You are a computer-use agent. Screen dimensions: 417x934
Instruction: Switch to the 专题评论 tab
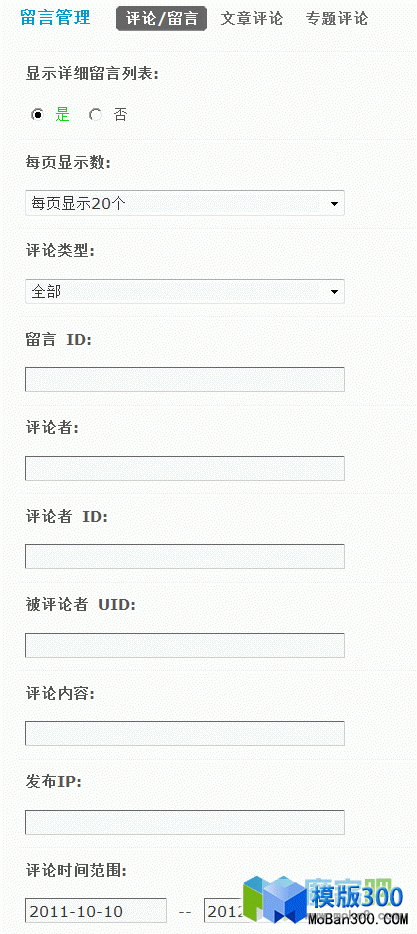(337, 18)
